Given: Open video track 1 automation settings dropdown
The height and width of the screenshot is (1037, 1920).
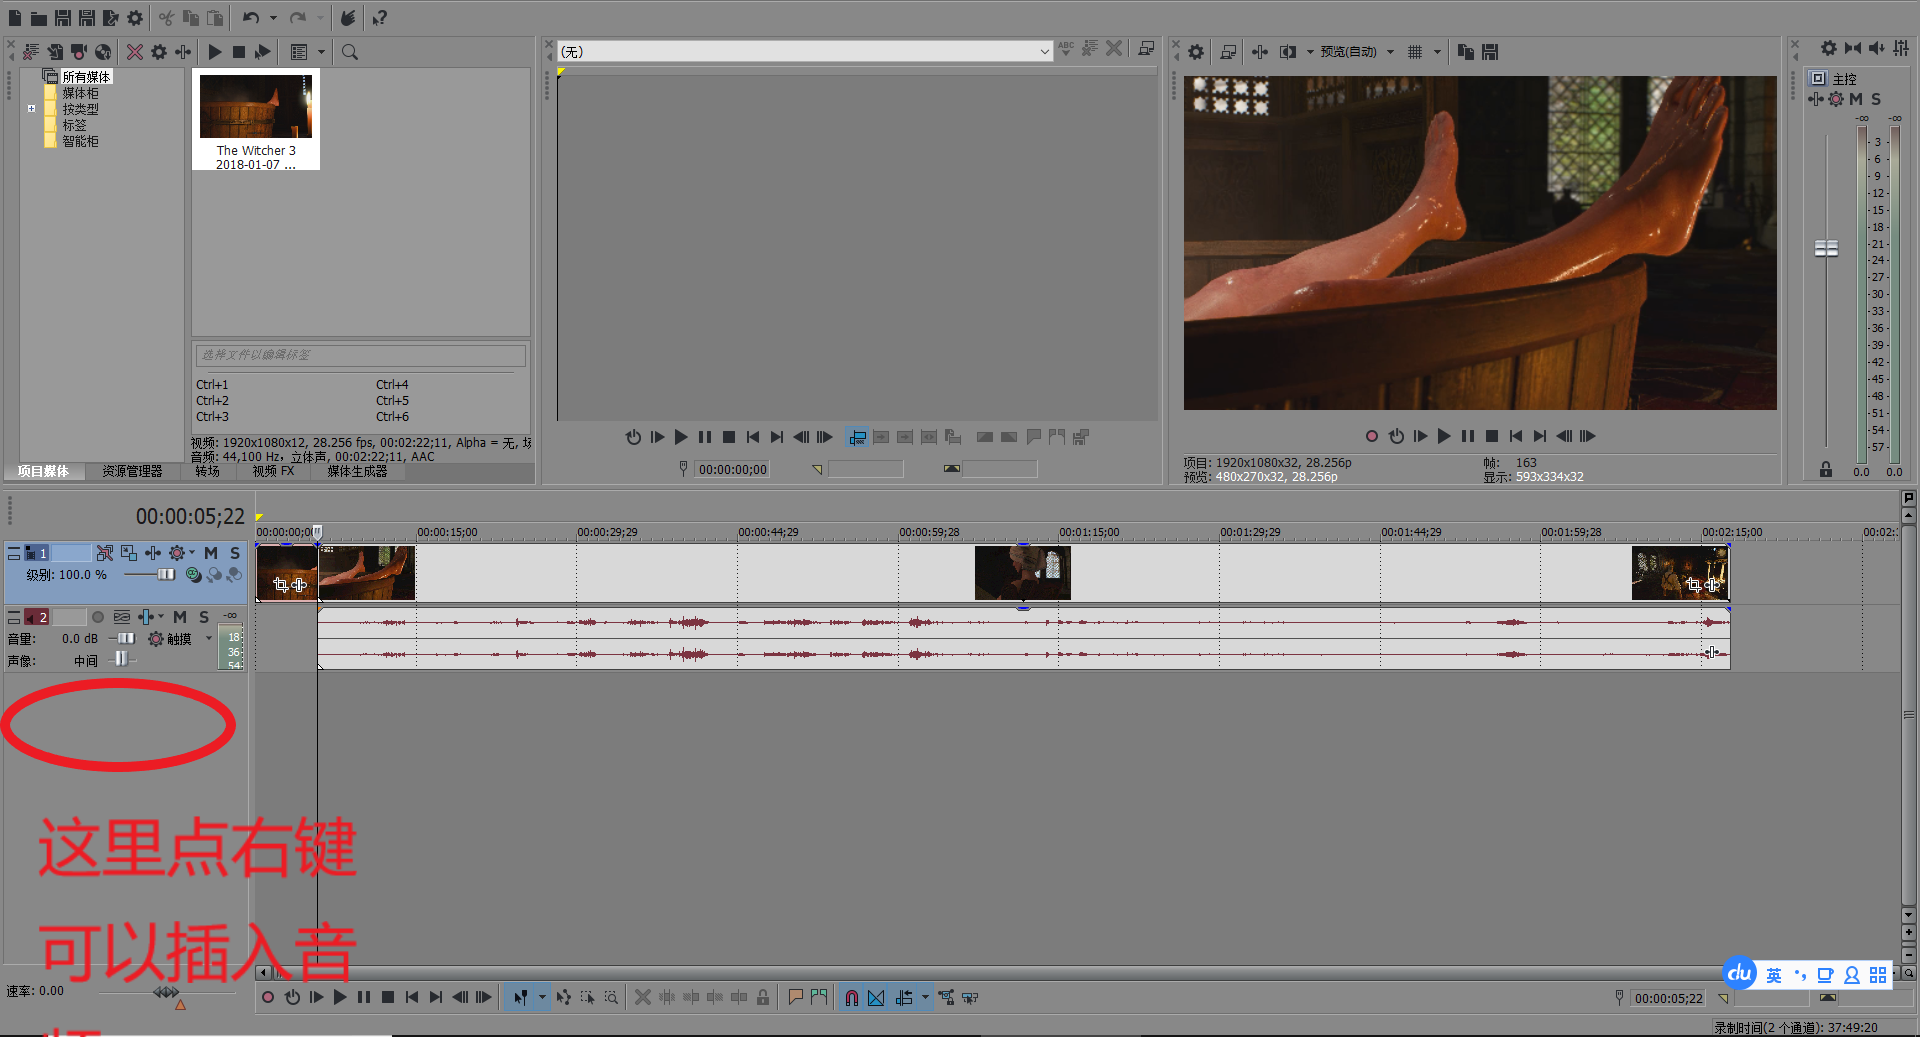Looking at the screenshot, I should click(x=193, y=553).
